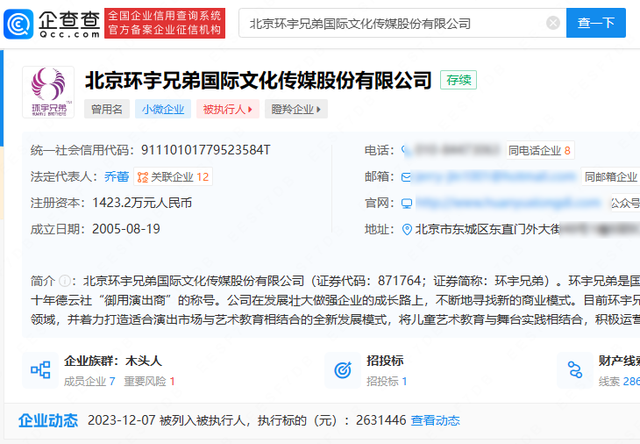Select the 曾用名 tag
This screenshot has width=640, height=444.
coord(107,109)
